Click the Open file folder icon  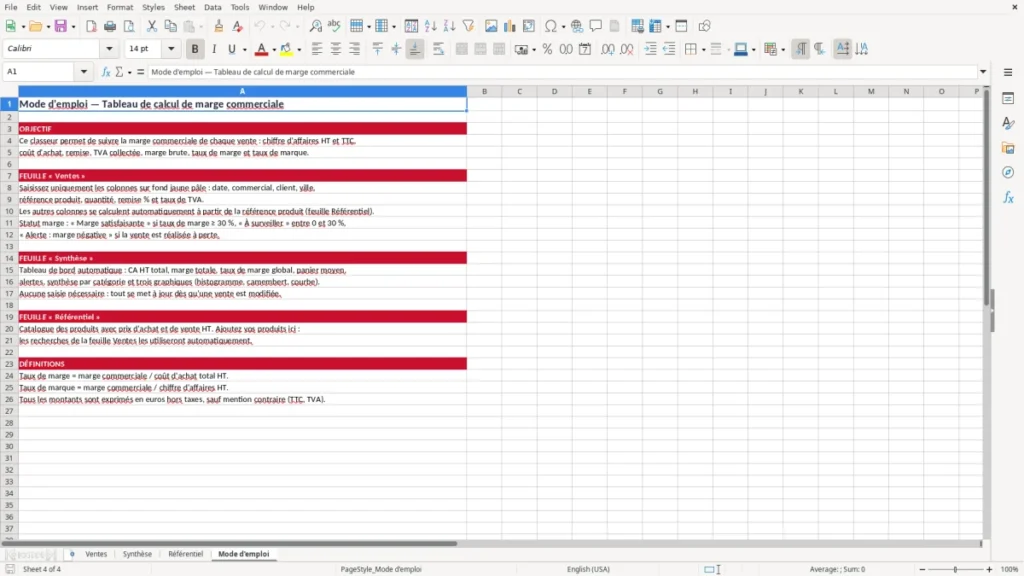(35, 26)
